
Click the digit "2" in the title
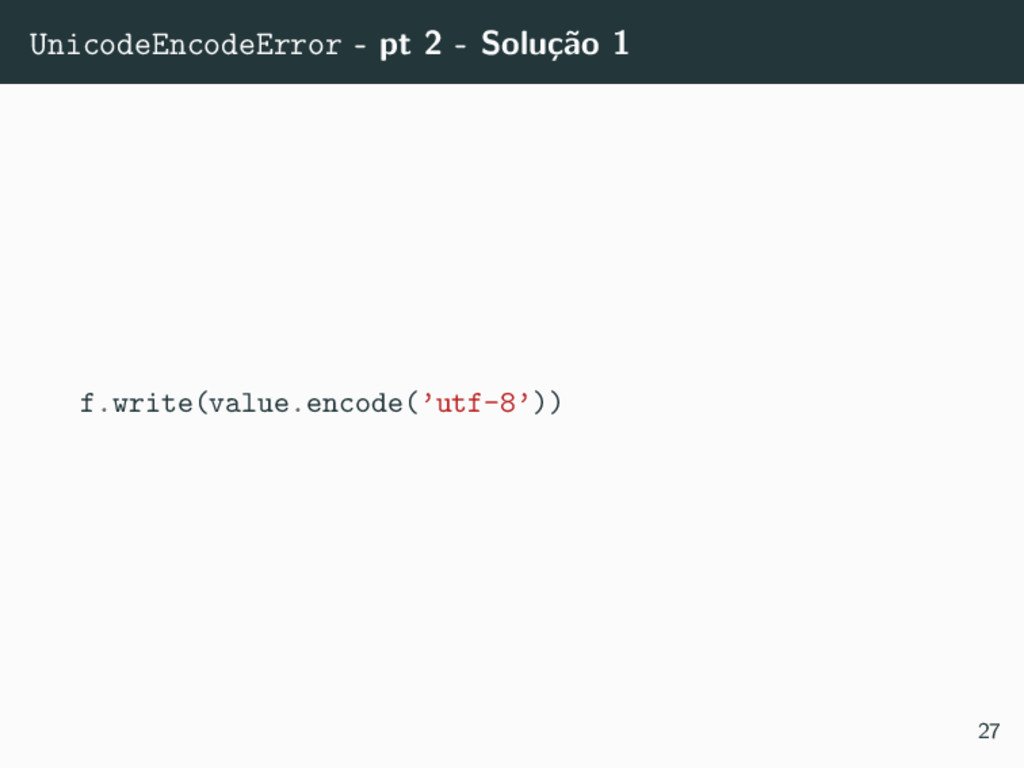tap(433, 44)
